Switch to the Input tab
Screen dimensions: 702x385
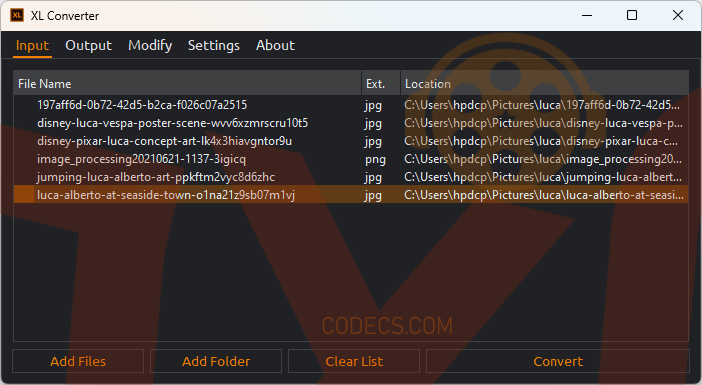(32, 46)
